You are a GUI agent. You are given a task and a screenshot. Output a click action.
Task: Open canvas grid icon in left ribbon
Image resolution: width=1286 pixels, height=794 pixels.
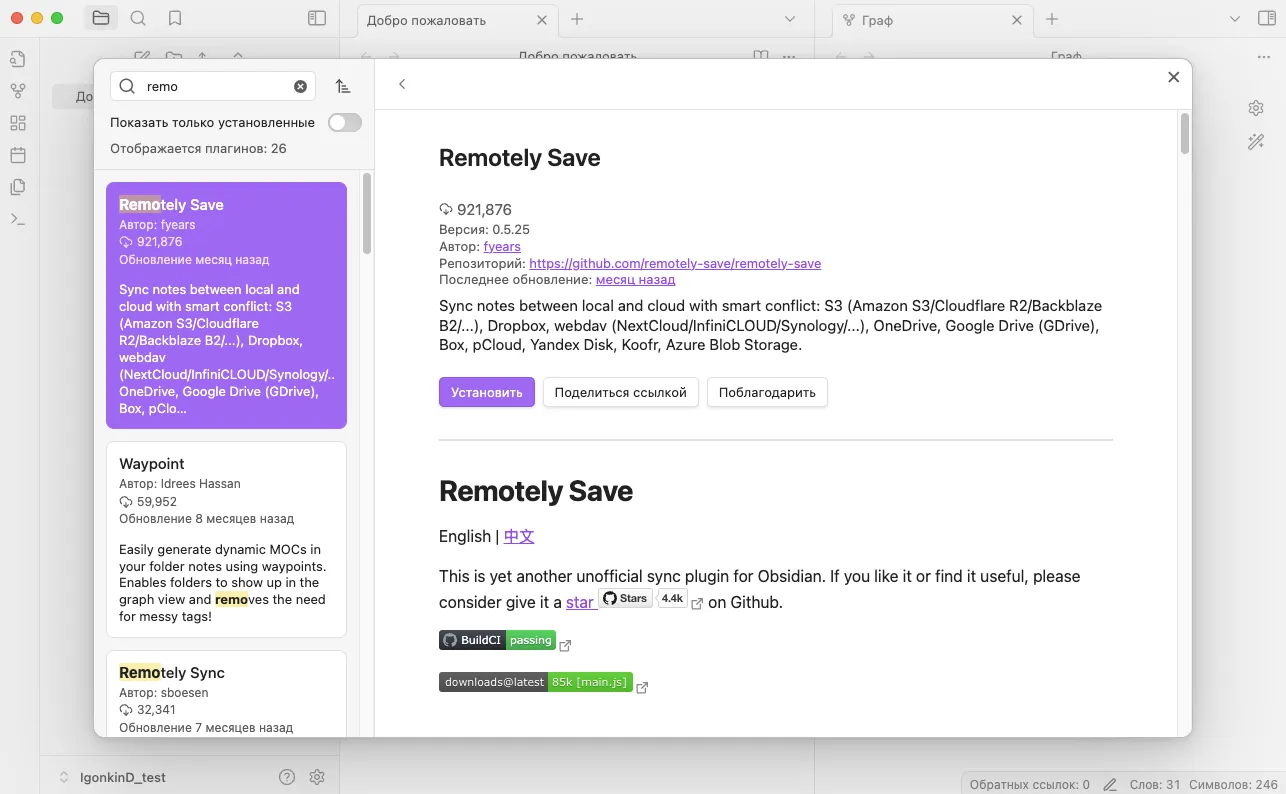tap(17, 123)
